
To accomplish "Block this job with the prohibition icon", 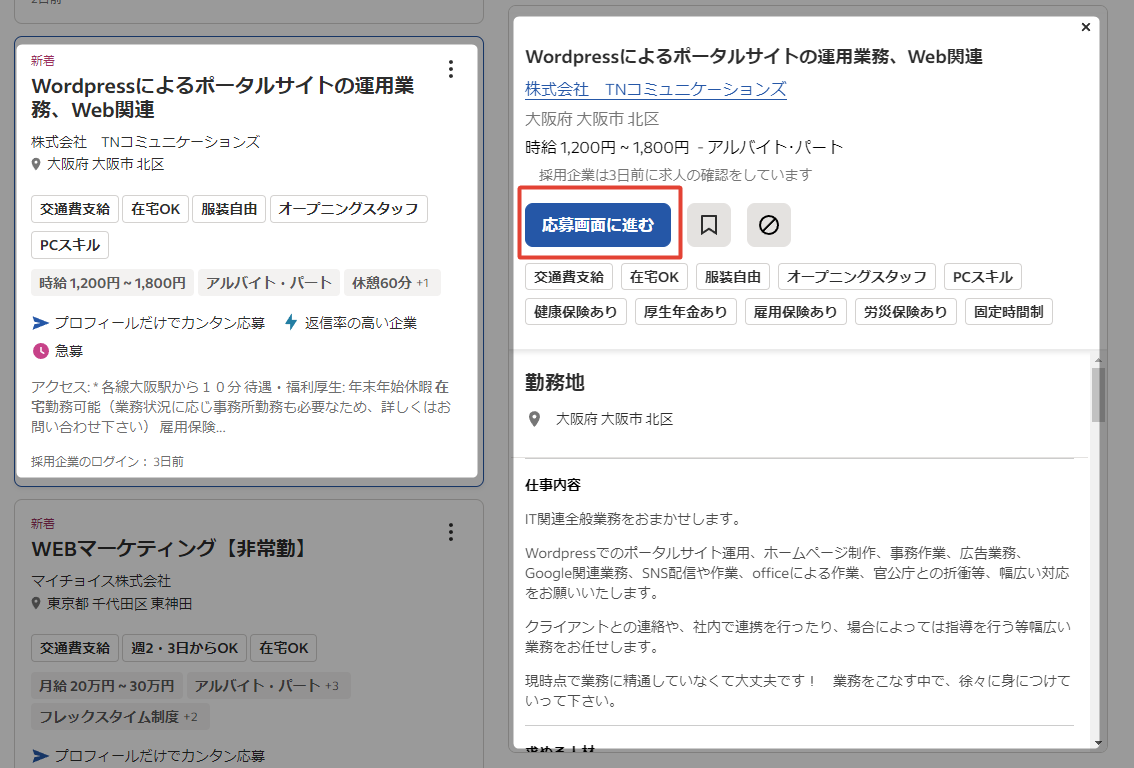I will click(768, 225).
